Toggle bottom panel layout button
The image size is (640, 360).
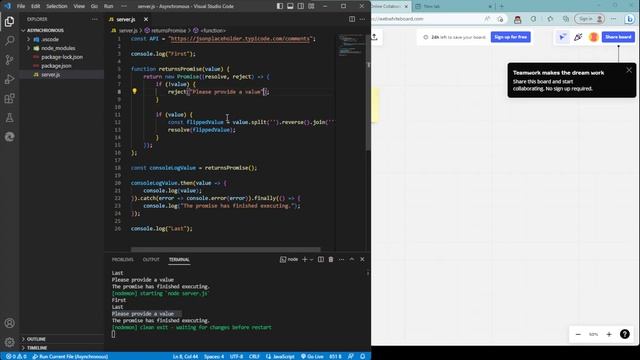(290, 6)
